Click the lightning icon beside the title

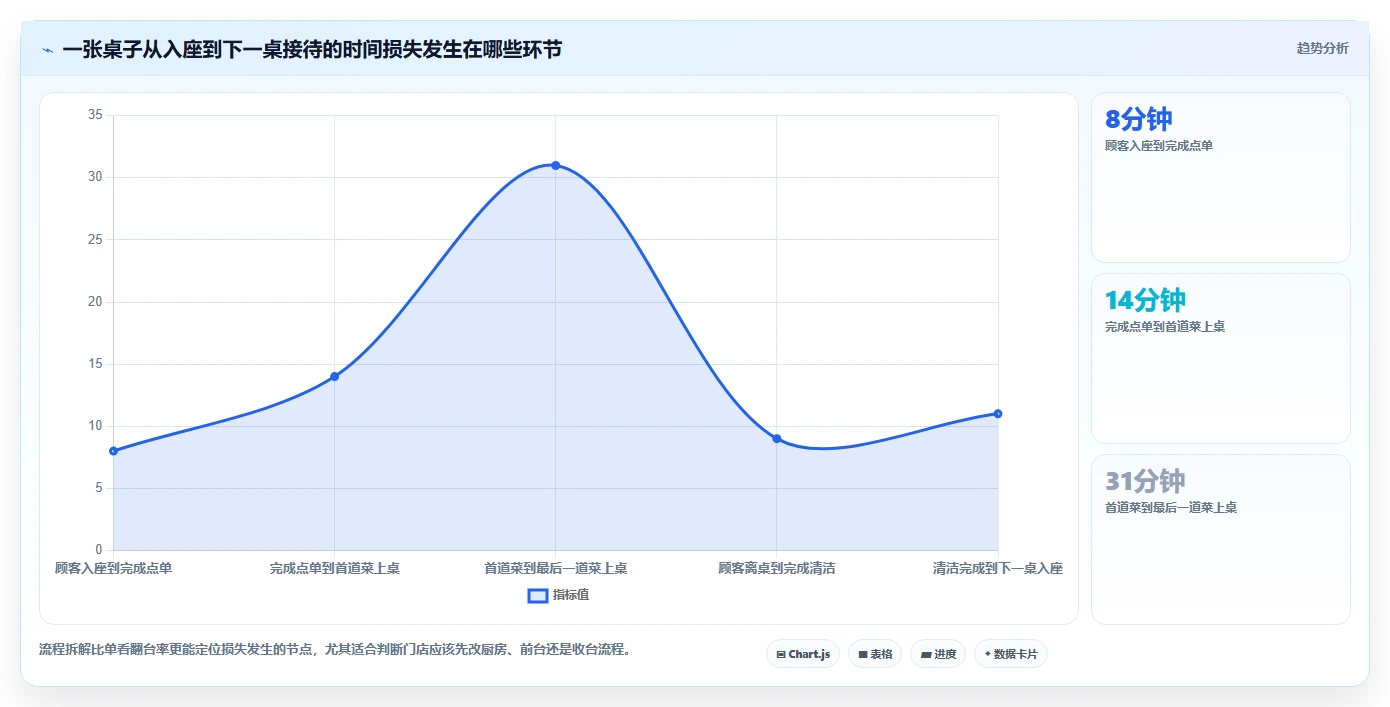[47, 49]
